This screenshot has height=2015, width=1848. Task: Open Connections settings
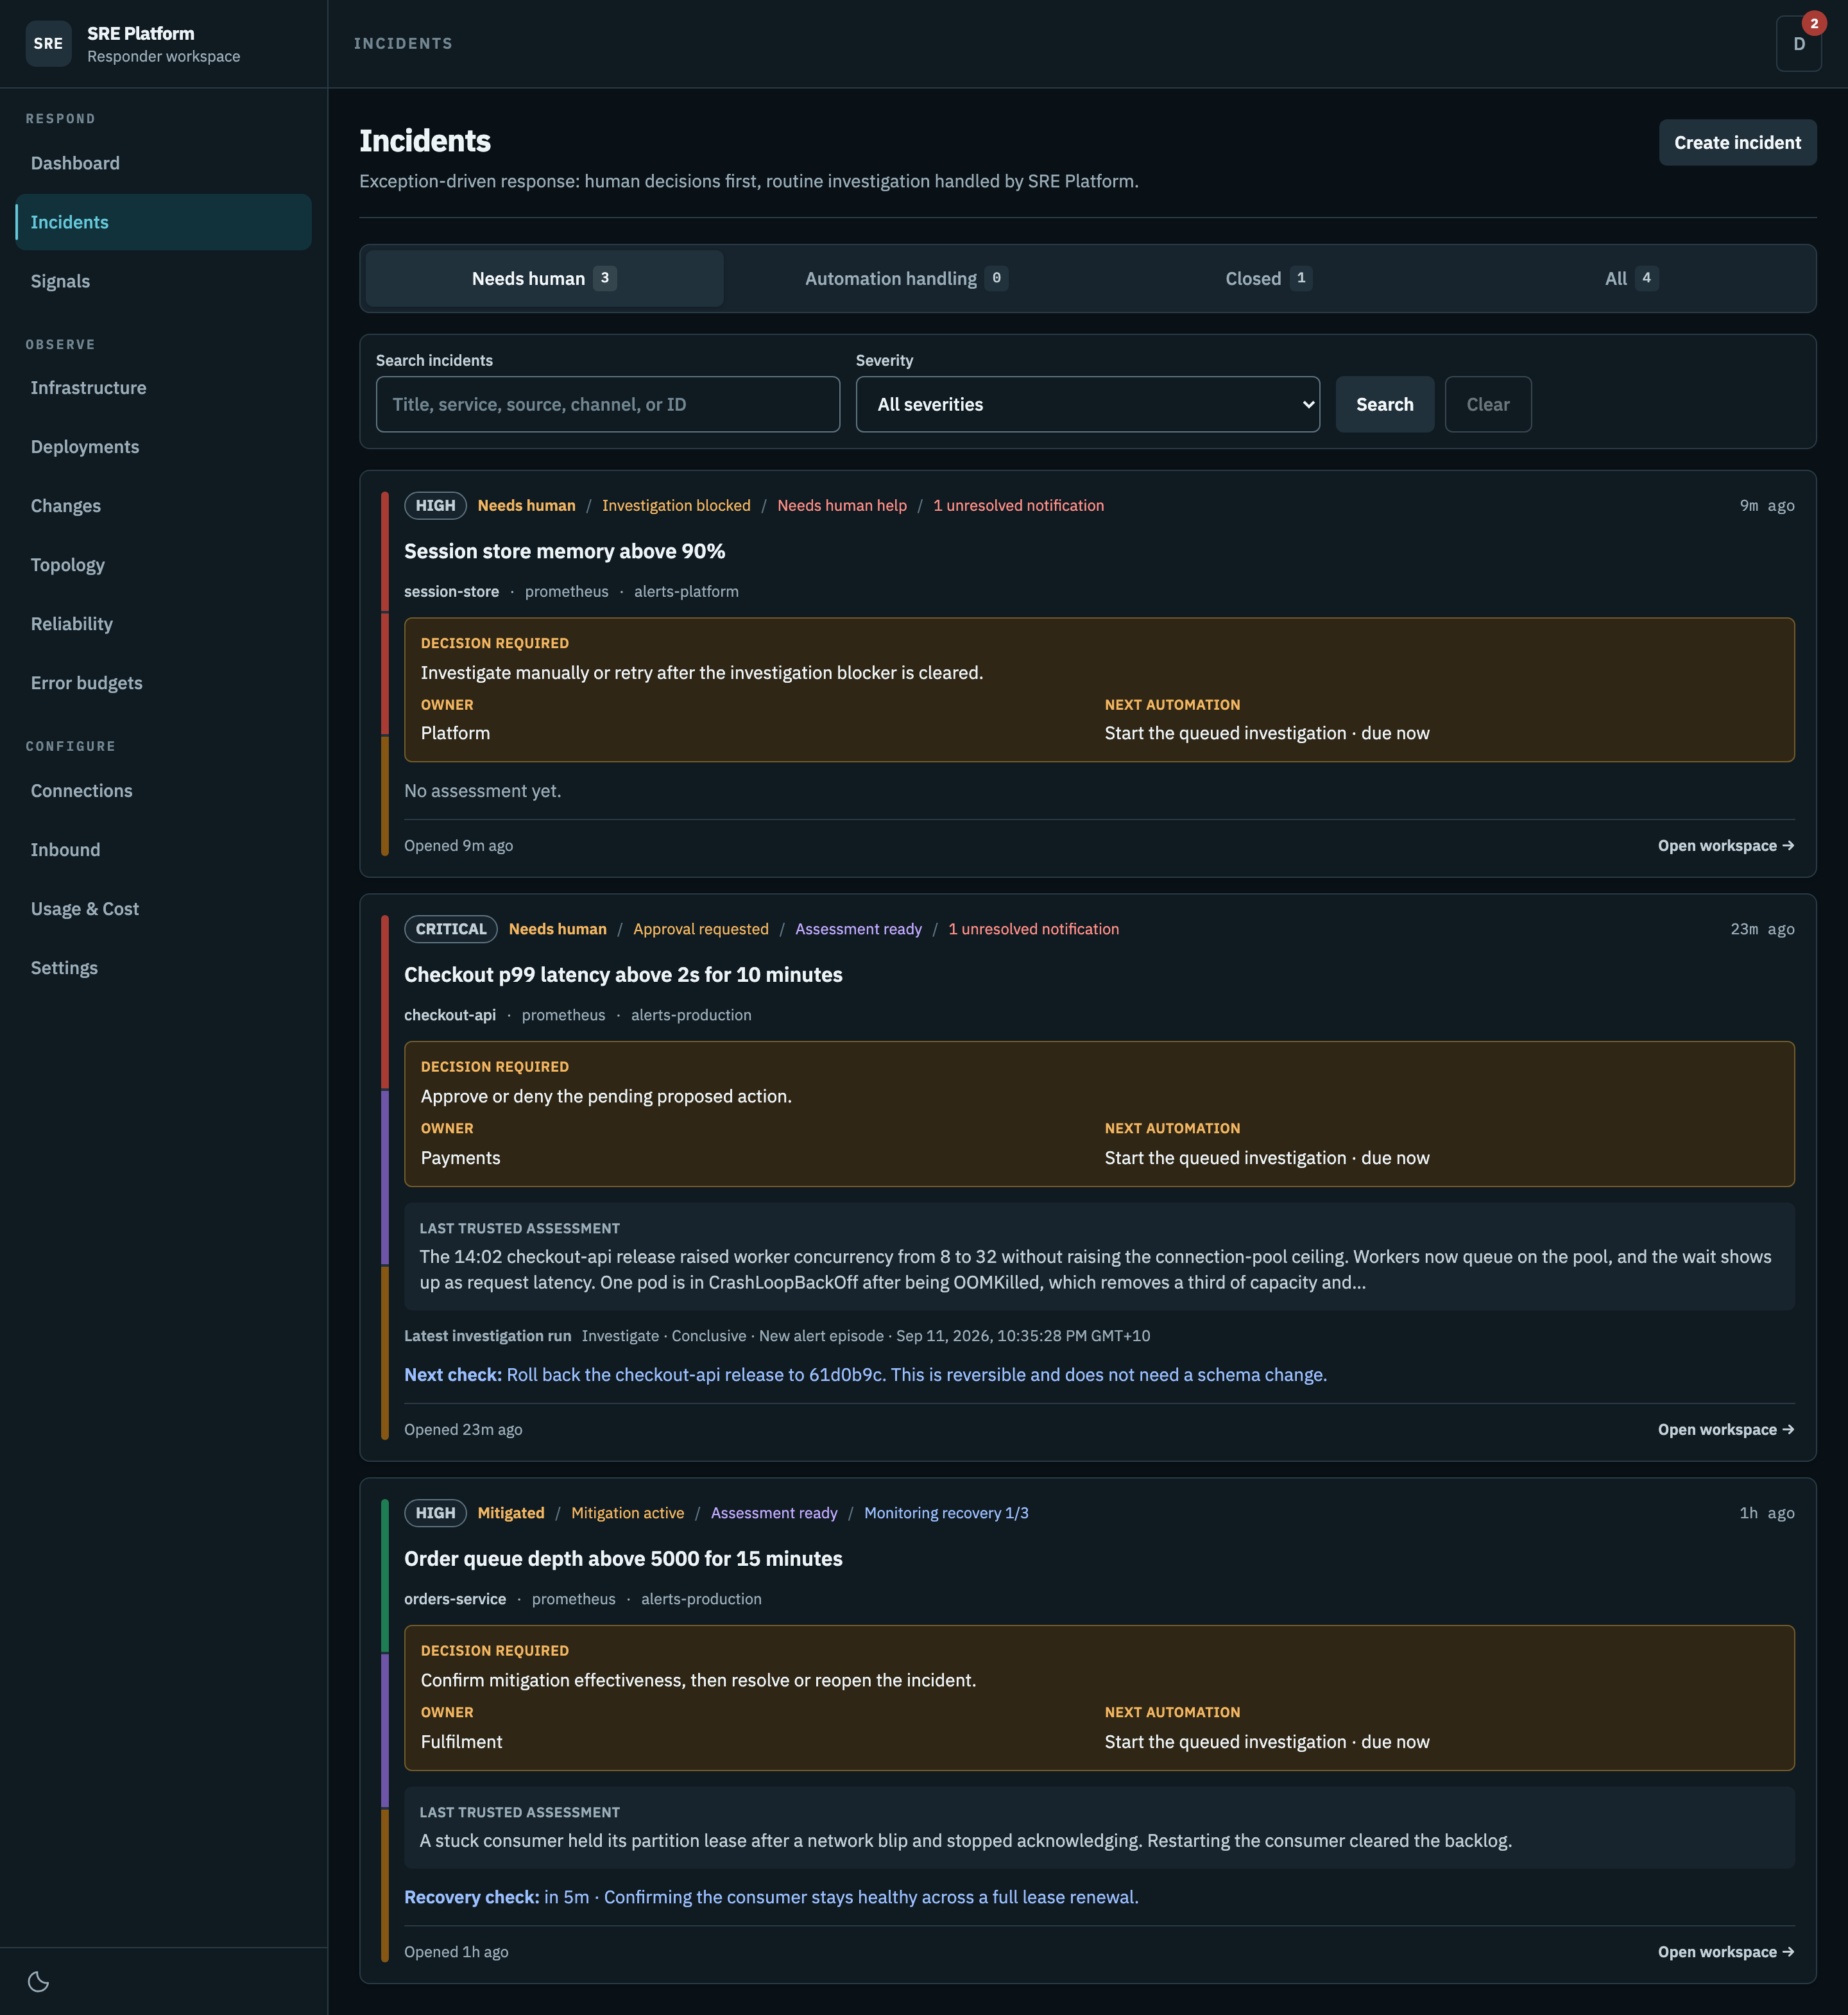coord(164,791)
